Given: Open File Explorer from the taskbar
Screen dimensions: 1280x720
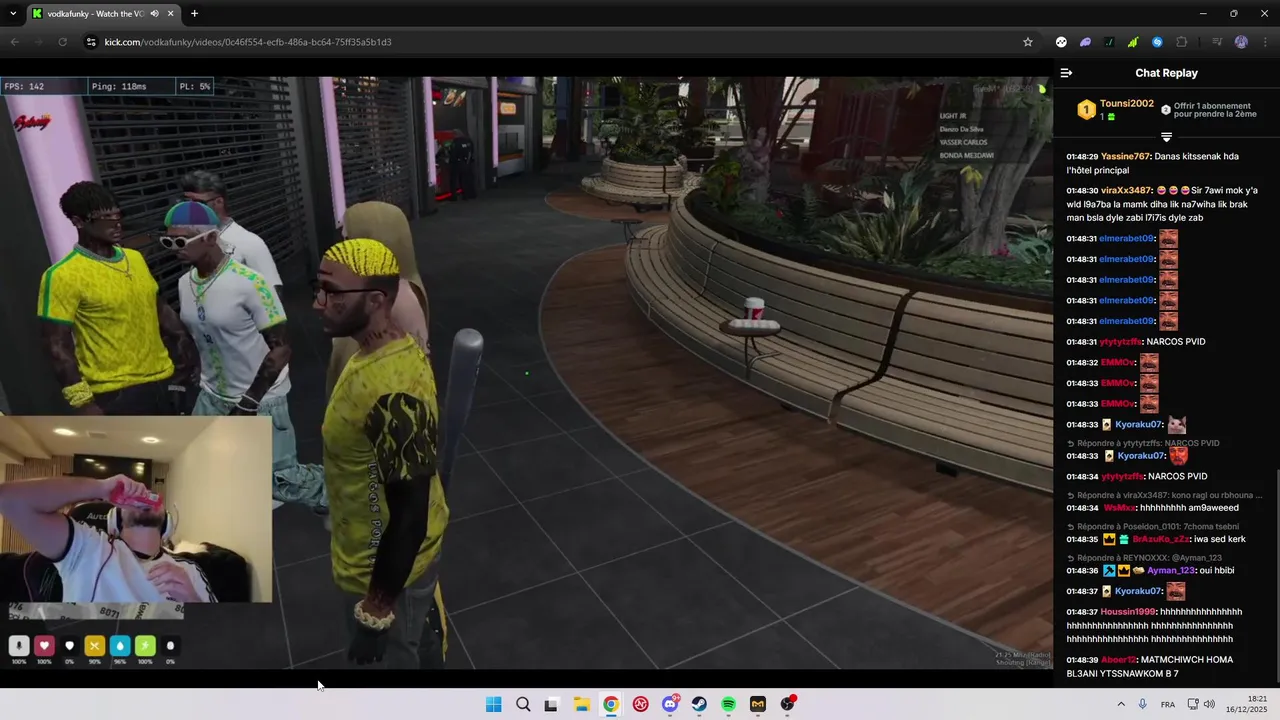Looking at the screenshot, I should click(581, 704).
